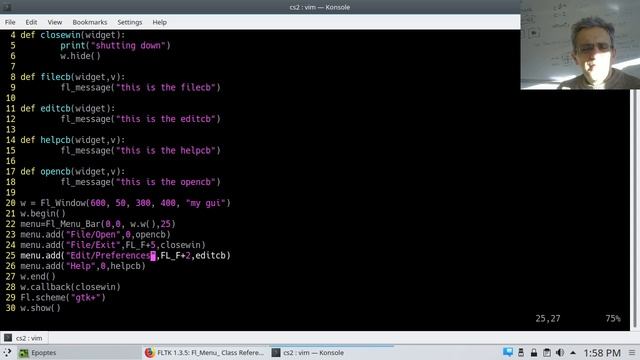Viewport: 640px width, 360px height.
Task: Click 'w.begin()' on line 21
Action: click(43, 213)
